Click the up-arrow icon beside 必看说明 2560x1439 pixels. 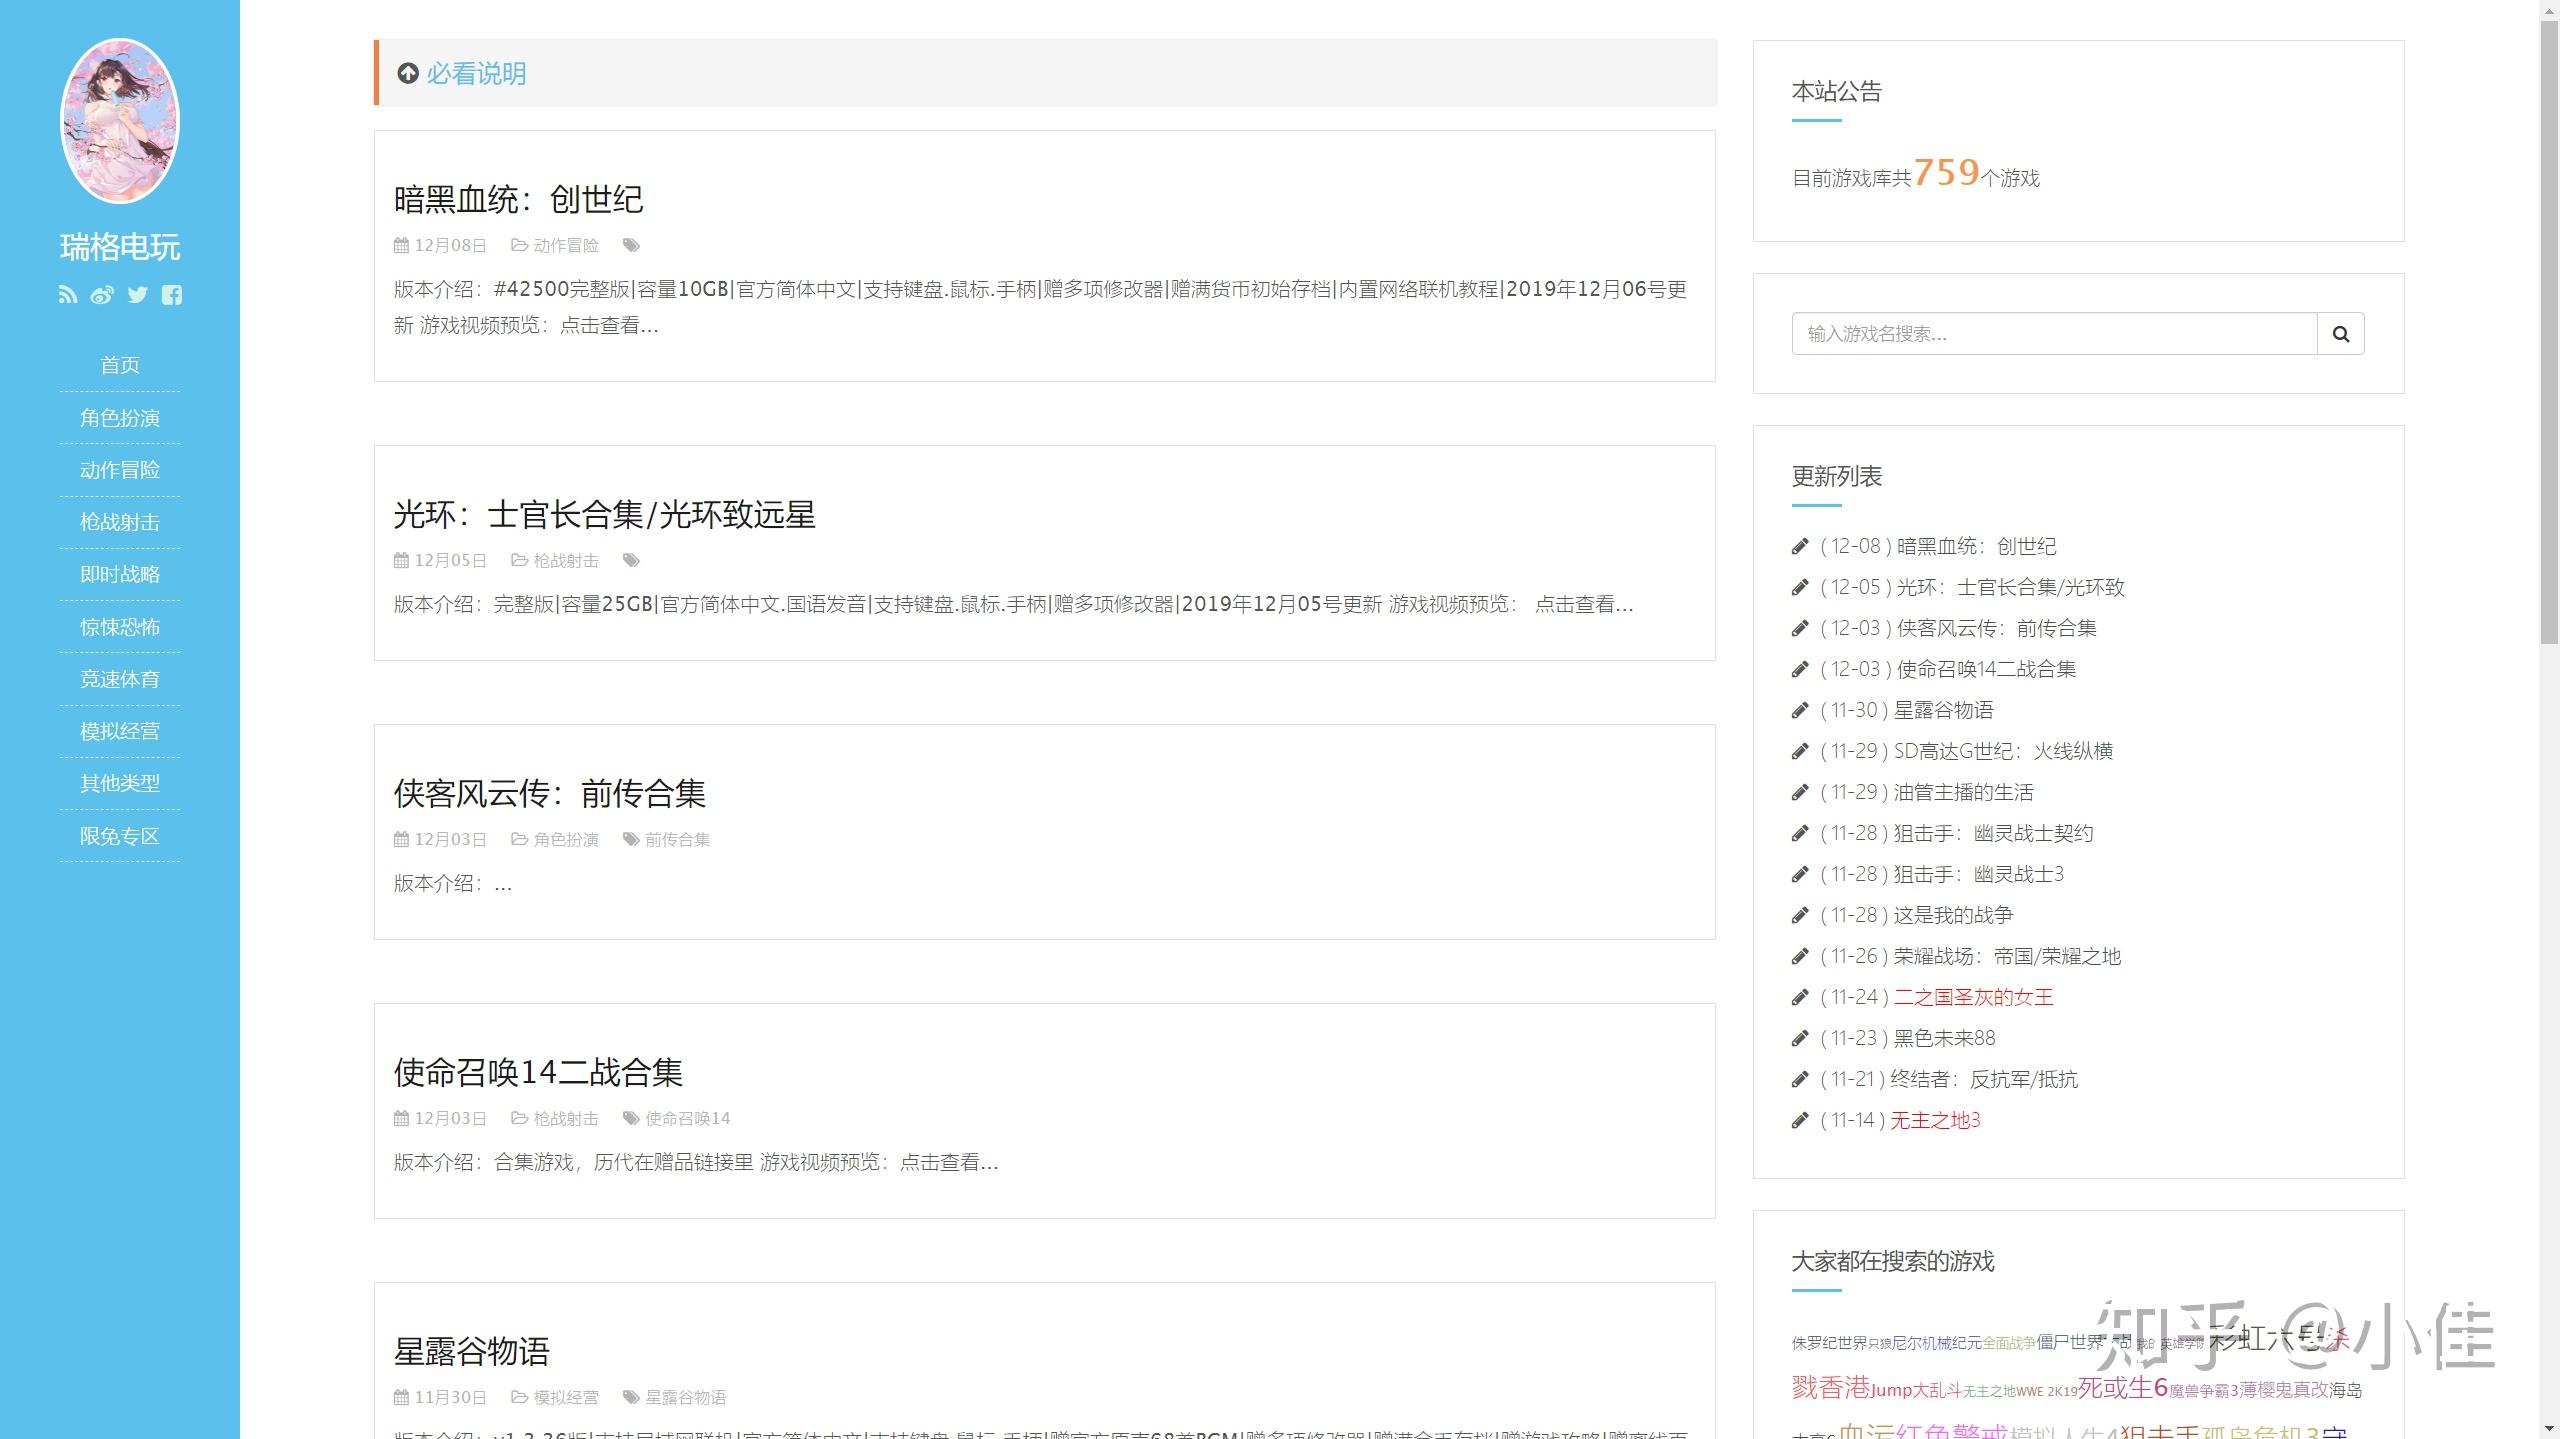[408, 73]
